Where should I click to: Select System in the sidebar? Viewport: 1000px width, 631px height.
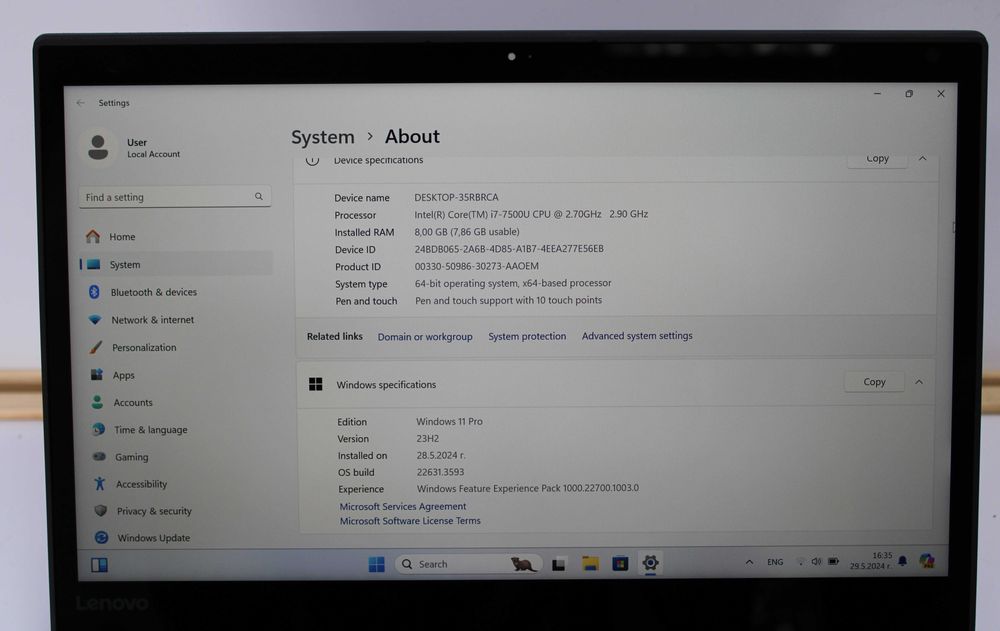pyautogui.click(x=176, y=264)
